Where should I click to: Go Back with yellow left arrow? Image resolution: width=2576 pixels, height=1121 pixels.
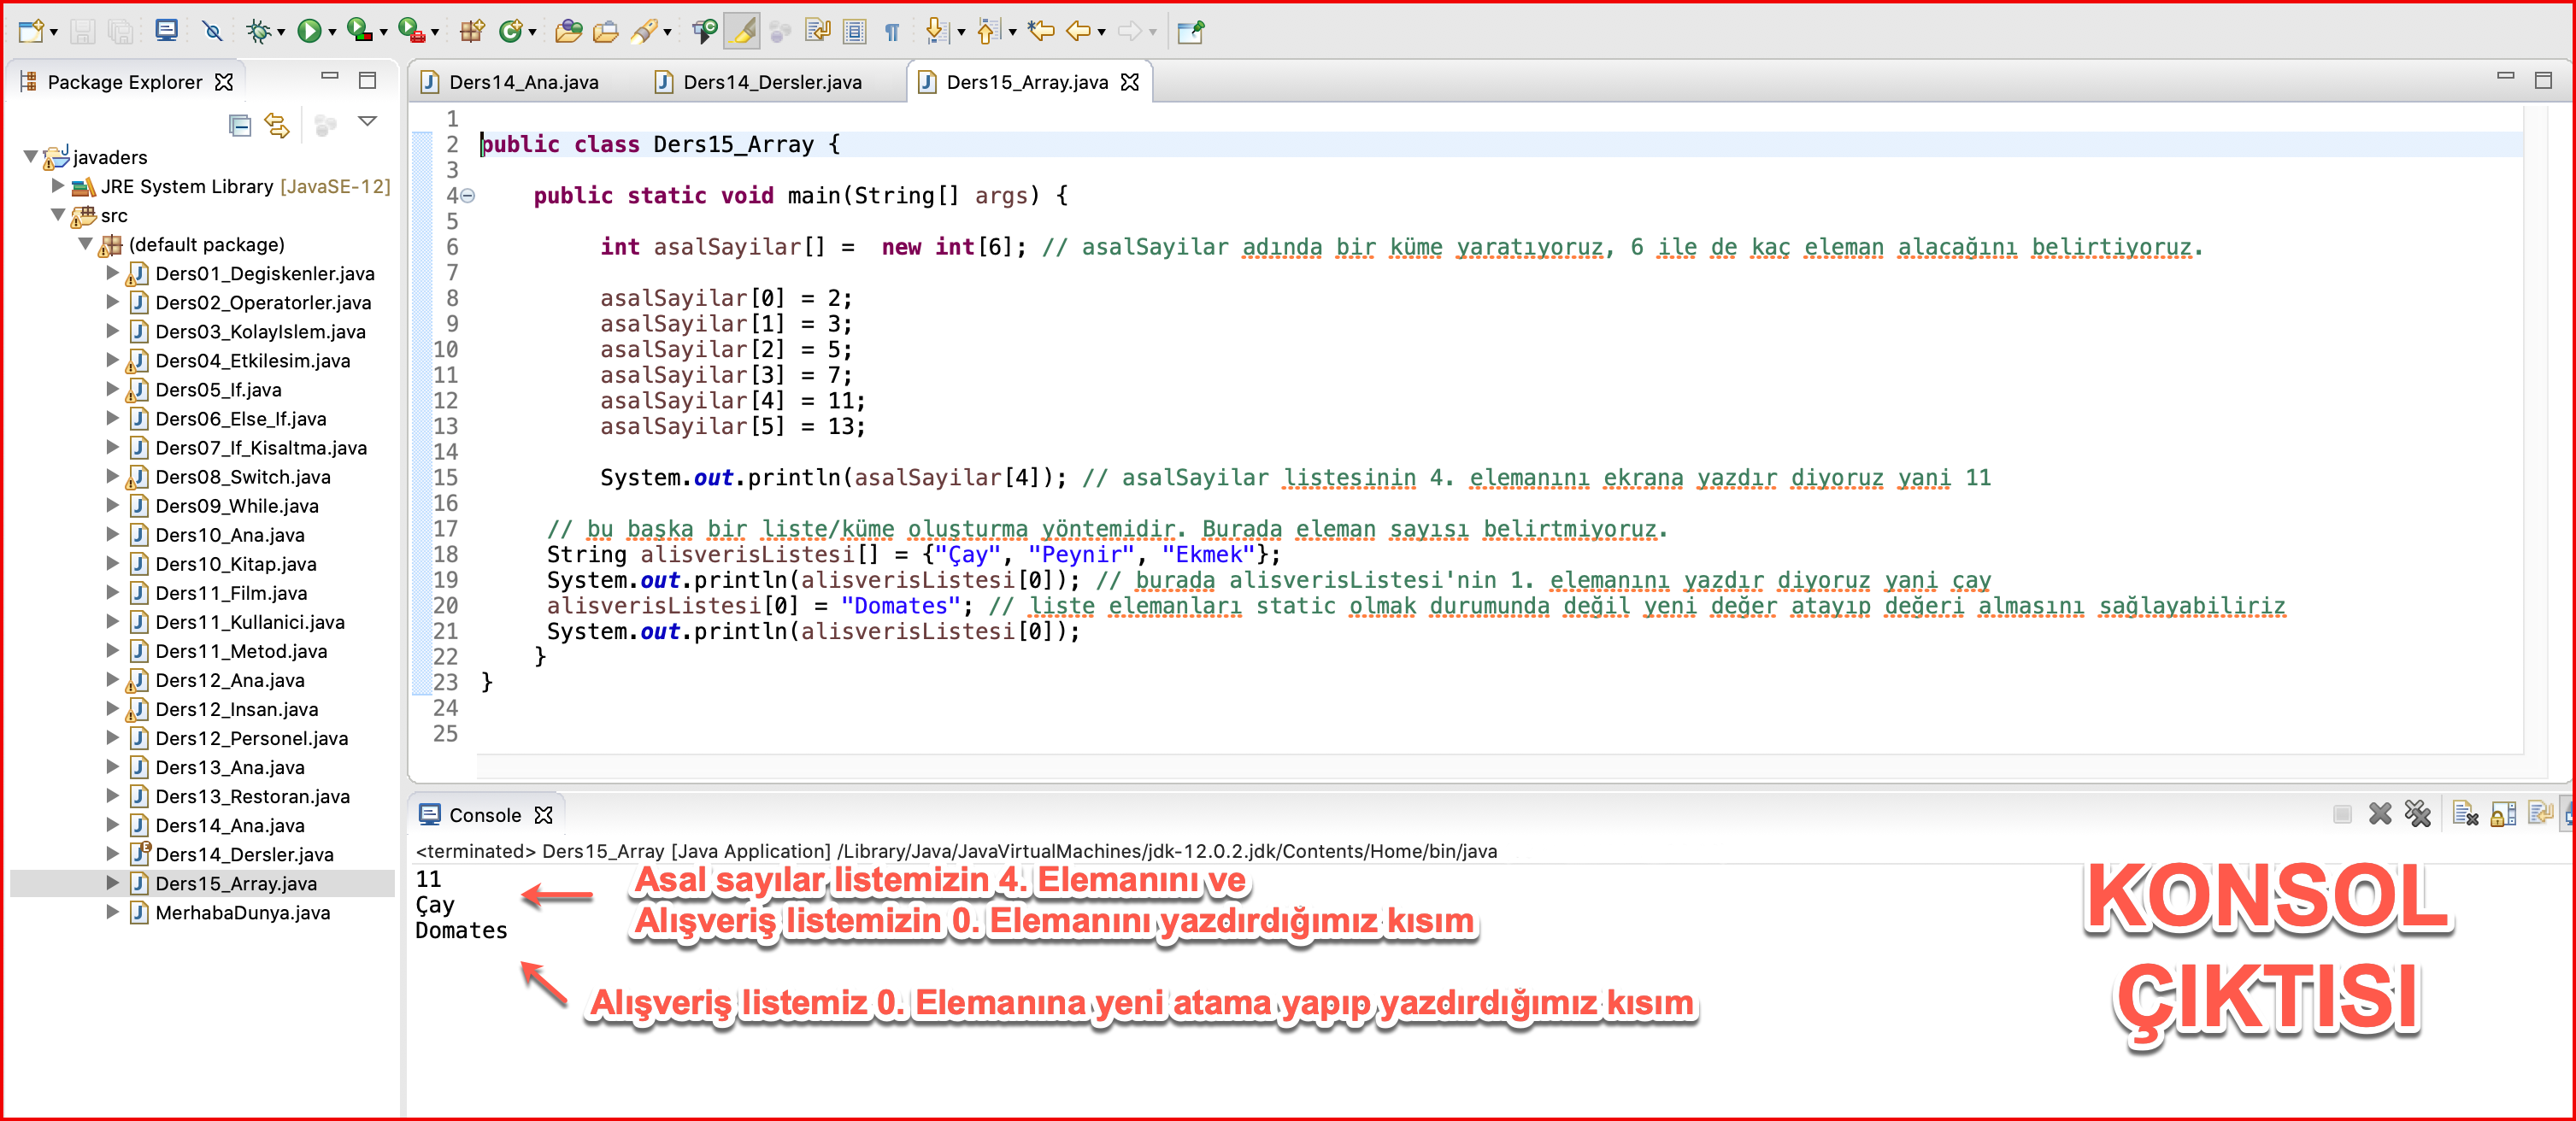1079,31
